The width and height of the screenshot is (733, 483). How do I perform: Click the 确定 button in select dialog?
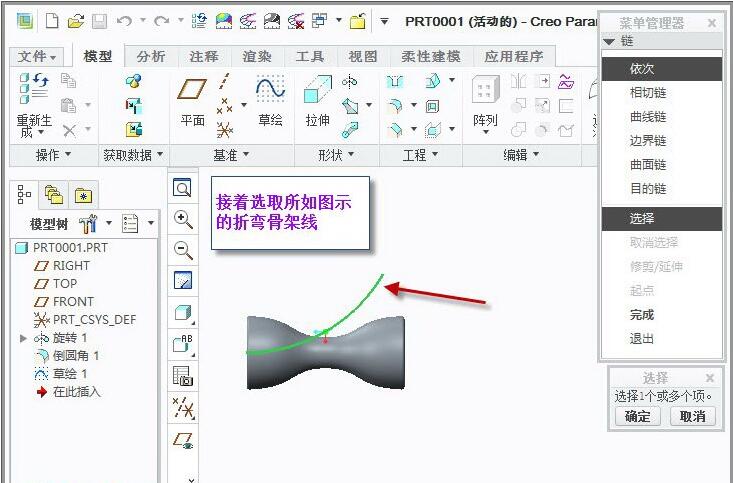[637, 416]
